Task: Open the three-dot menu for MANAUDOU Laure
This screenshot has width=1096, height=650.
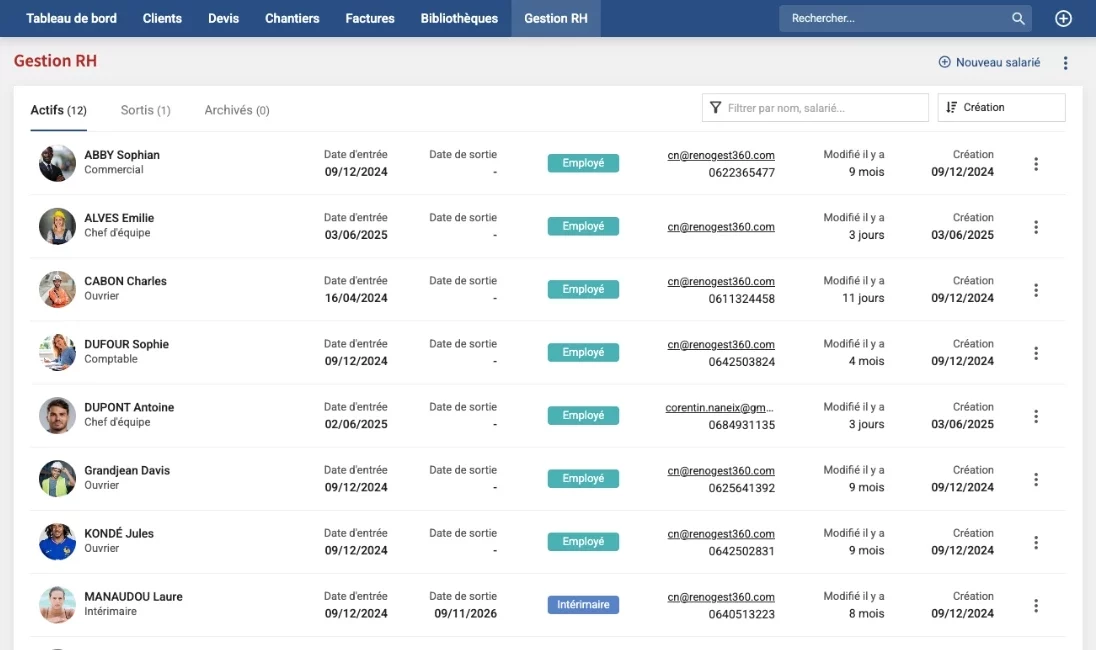Action: coord(1036,605)
